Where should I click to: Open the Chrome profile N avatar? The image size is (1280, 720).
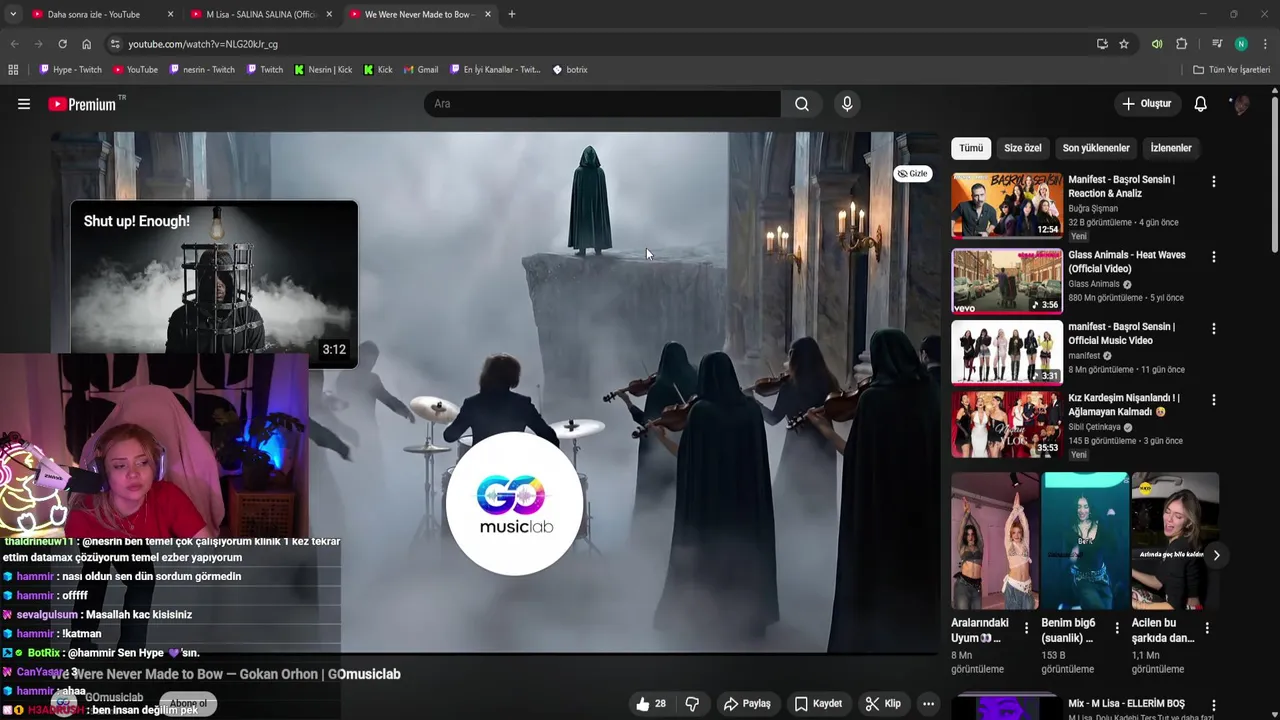point(1241,44)
